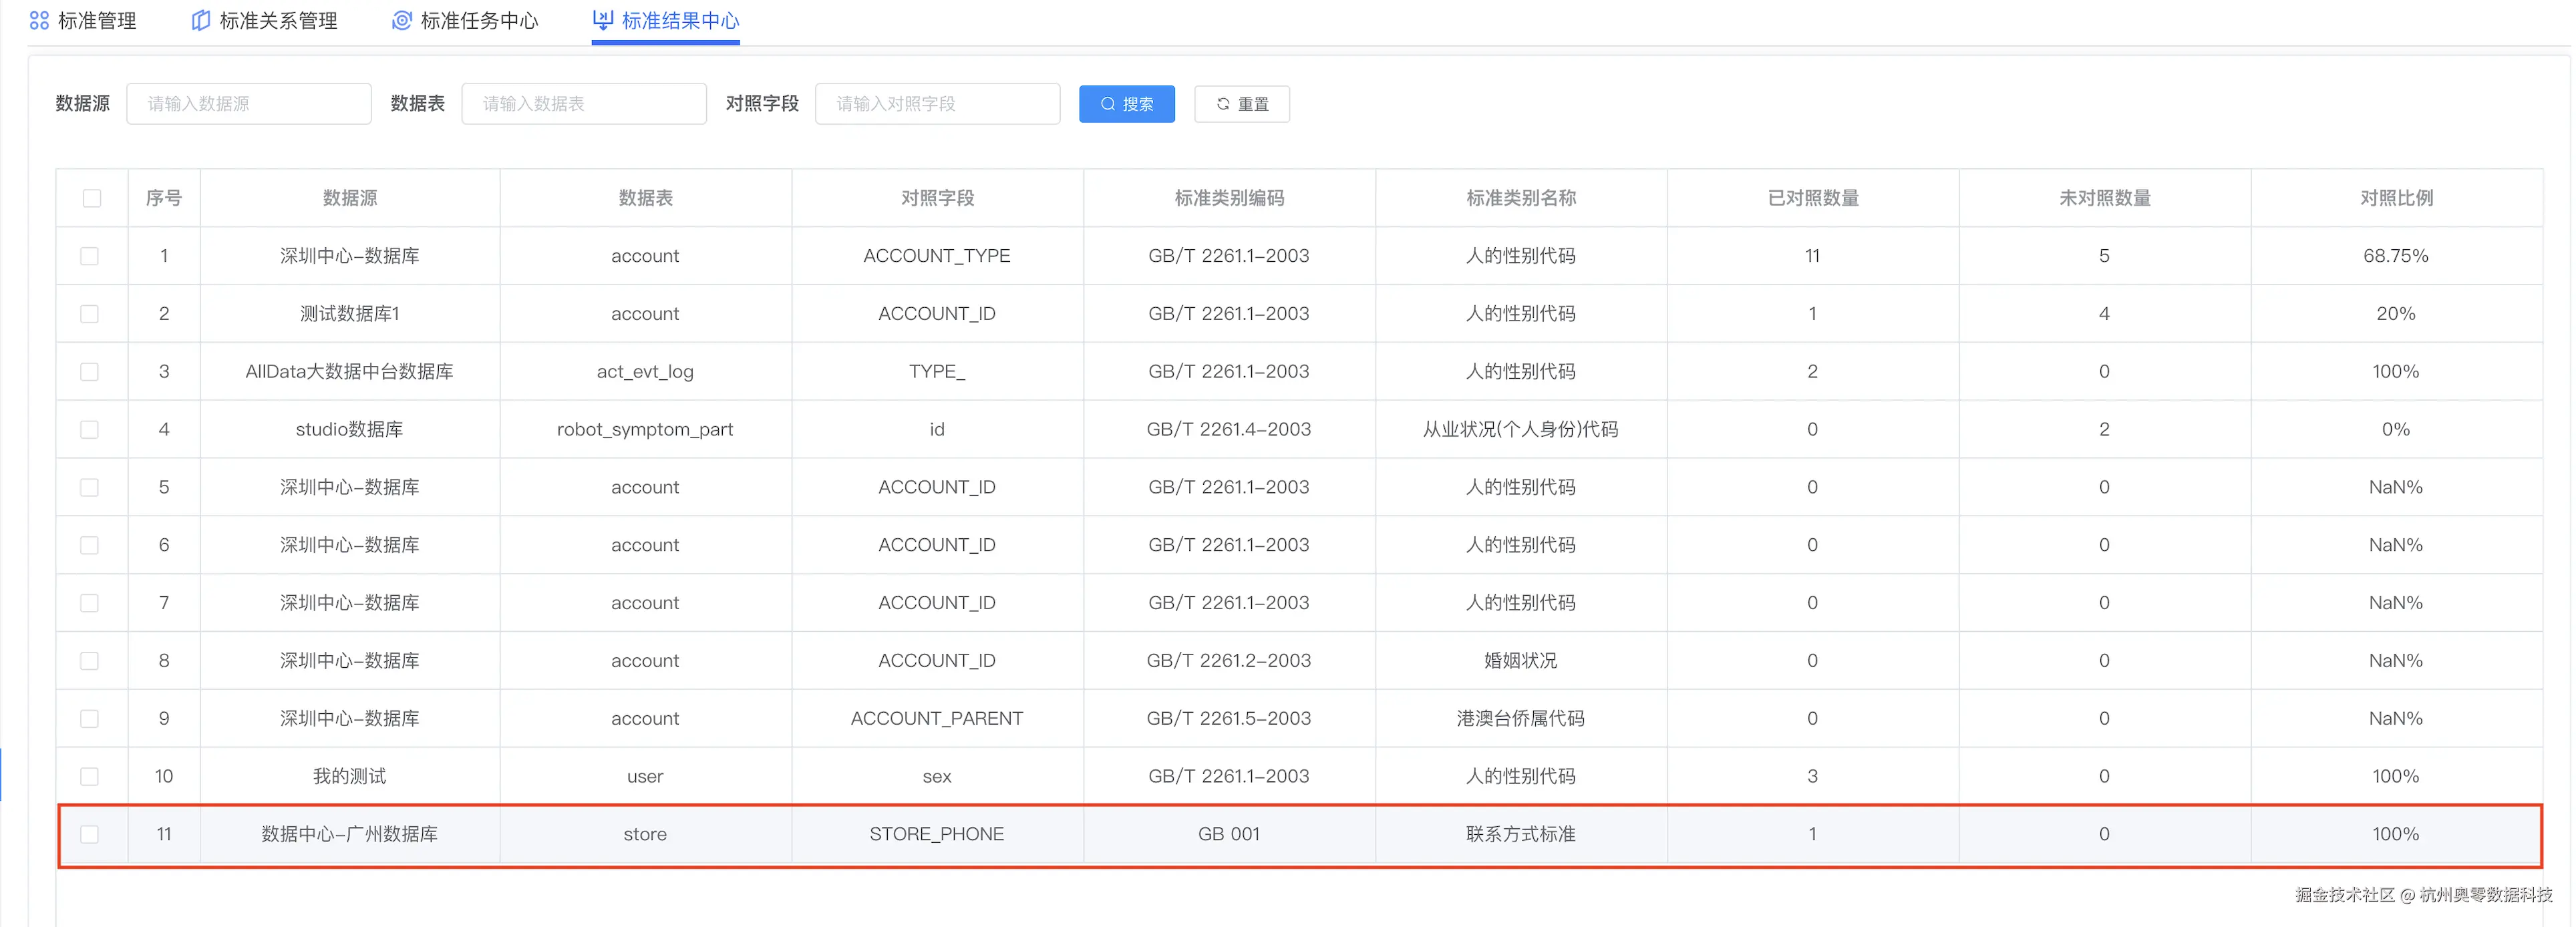Click the user table cell
The height and width of the screenshot is (927, 2576).
[645, 777]
